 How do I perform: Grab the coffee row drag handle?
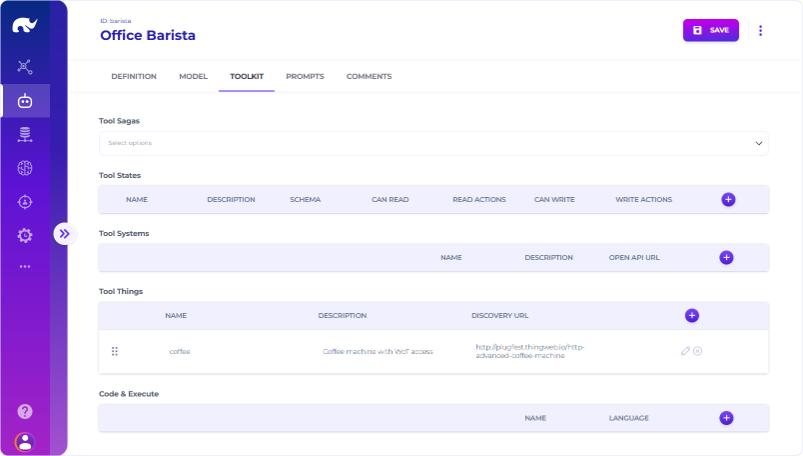click(115, 351)
